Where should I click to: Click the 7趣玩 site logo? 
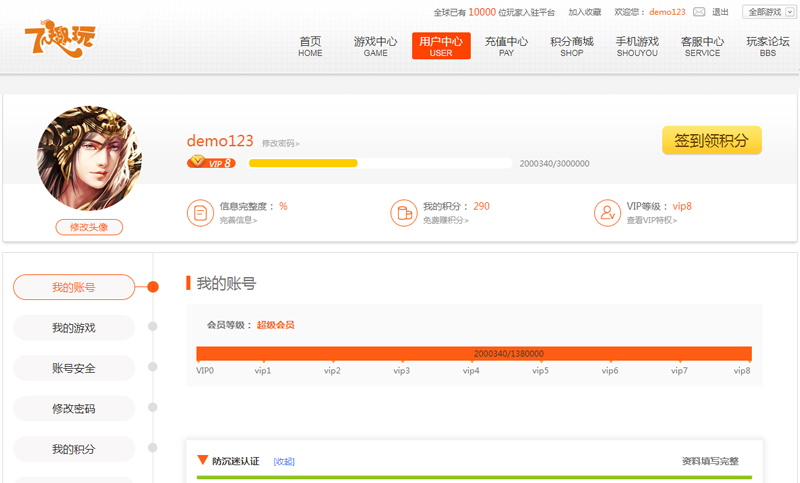click(x=60, y=39)
